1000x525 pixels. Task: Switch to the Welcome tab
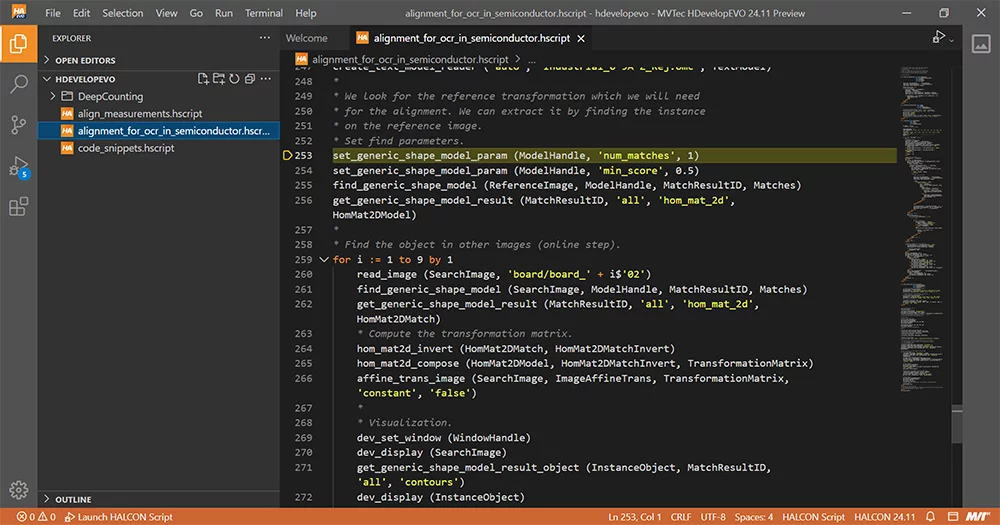tap(306, 38)
